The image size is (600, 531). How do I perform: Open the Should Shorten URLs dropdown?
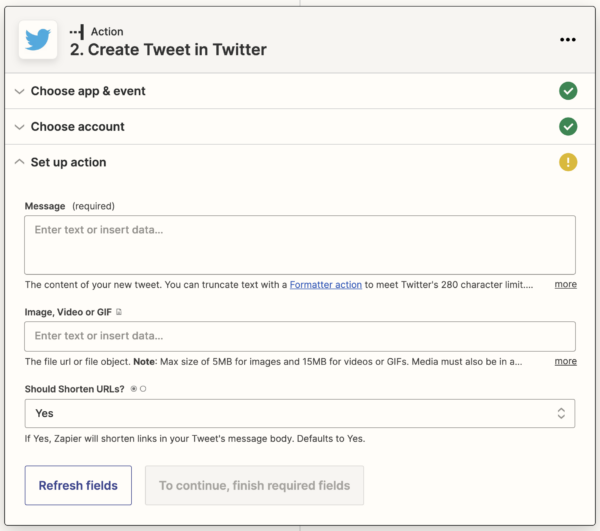[x=300, y=414]
